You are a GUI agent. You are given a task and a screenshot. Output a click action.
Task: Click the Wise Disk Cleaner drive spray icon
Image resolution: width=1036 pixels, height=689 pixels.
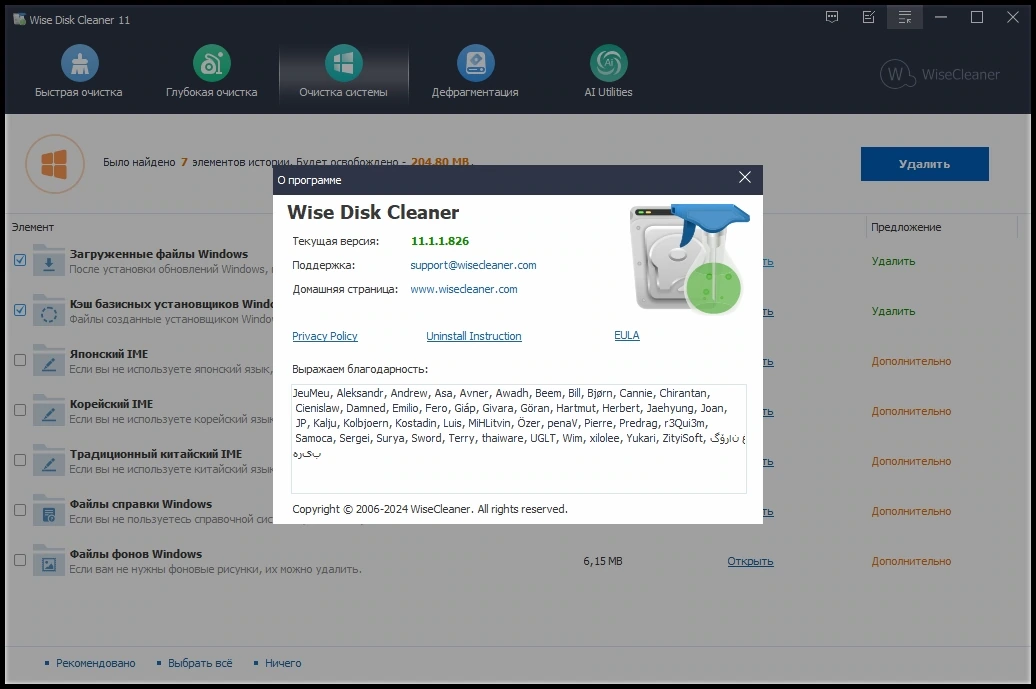tap(689, 259)
